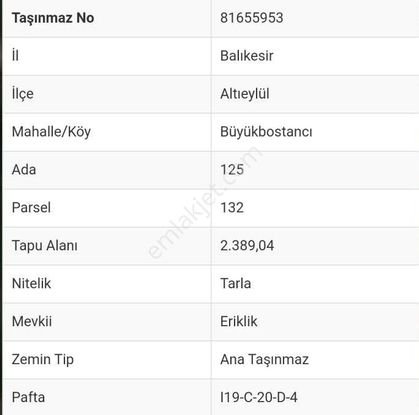
Task: Click the Eriklik mevkii value
Action: pos(239,322)
